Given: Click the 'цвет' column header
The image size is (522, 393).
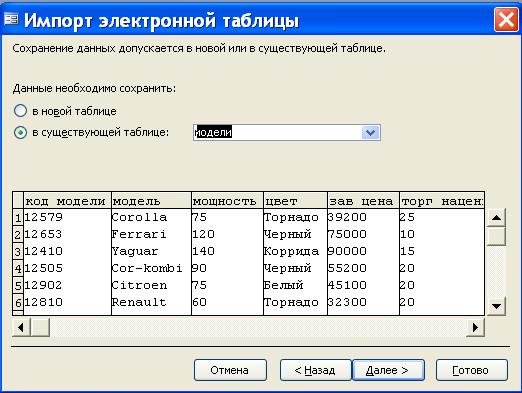Looking at the screenshot, I should point(295,201).
